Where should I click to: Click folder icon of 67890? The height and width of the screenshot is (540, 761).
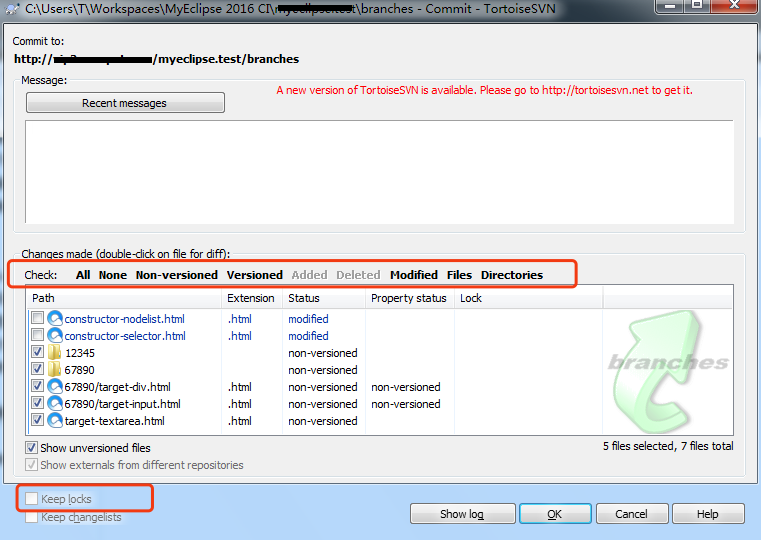pos(55,370)
